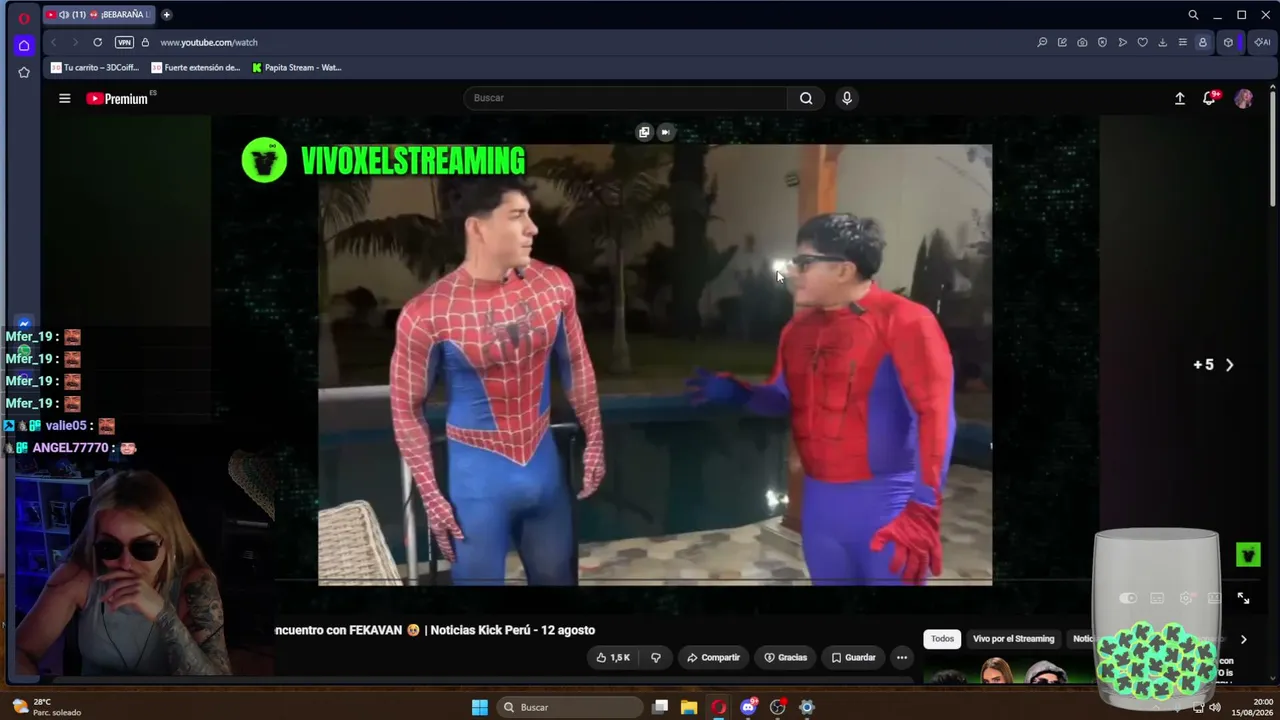Select the YouTube ¡BEBARAÑA browser tab

coord(99,15)
